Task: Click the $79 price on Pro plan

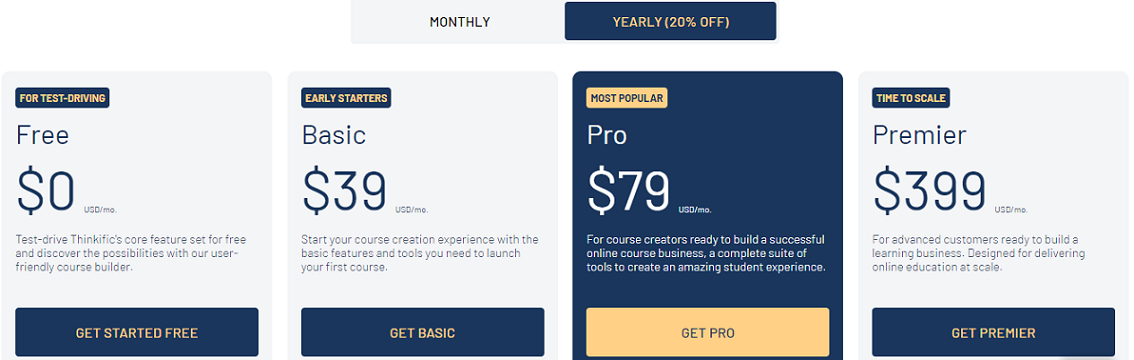Action: [x=629, y=192]
